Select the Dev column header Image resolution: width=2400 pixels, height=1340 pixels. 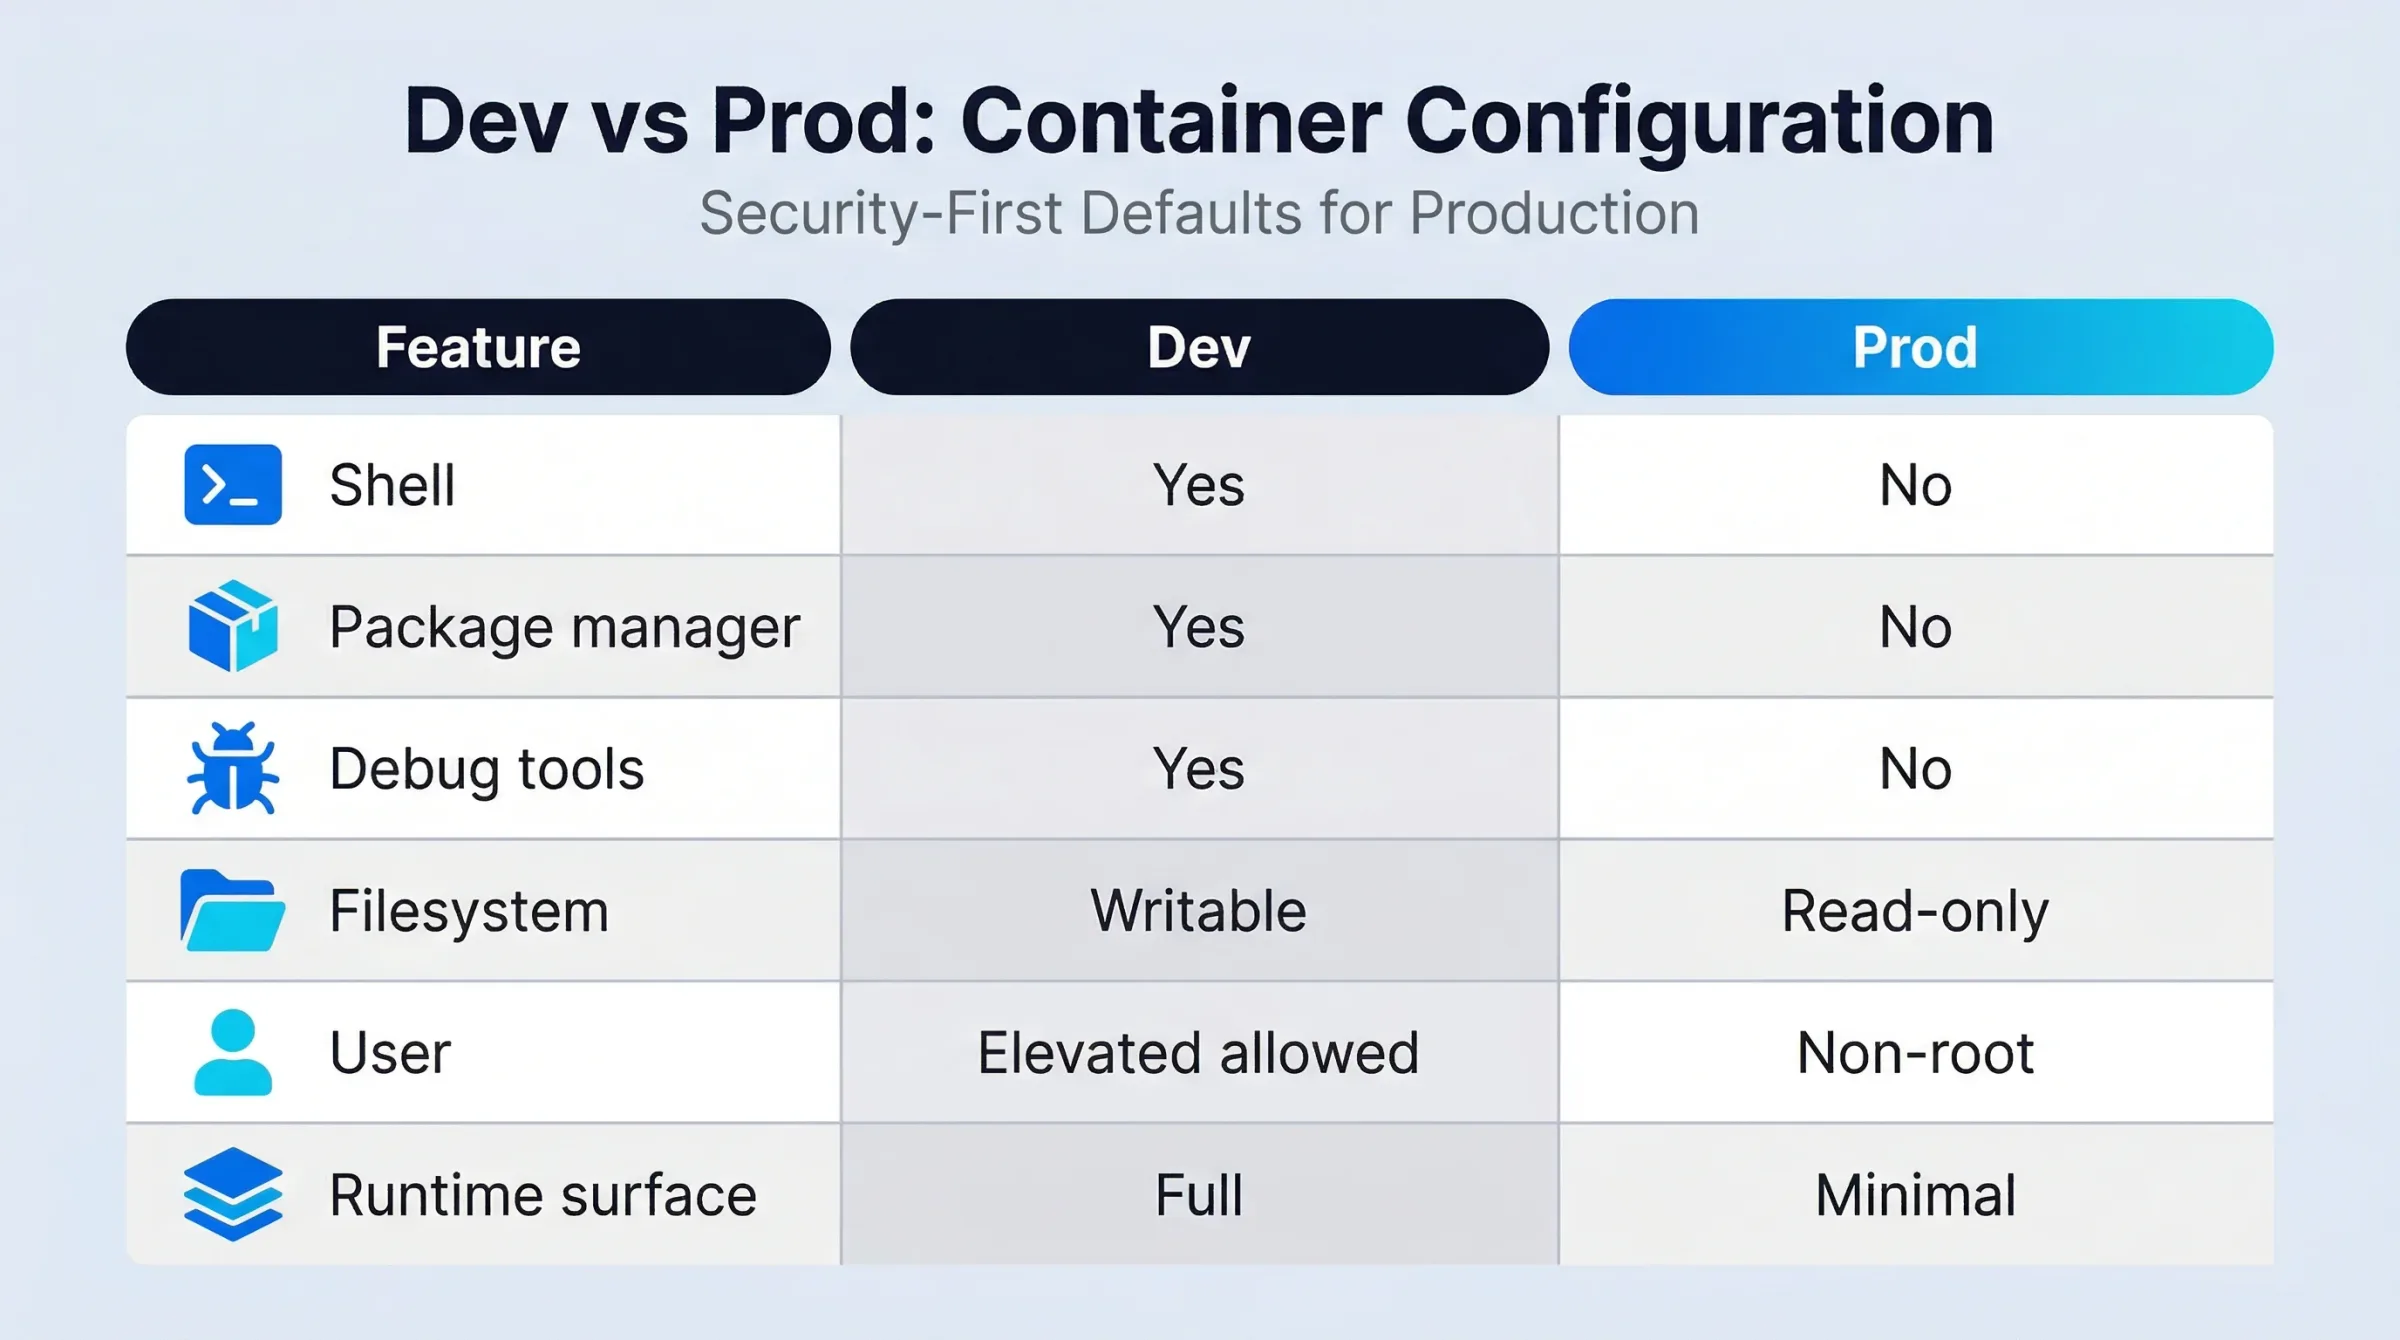coord(1199,347)
